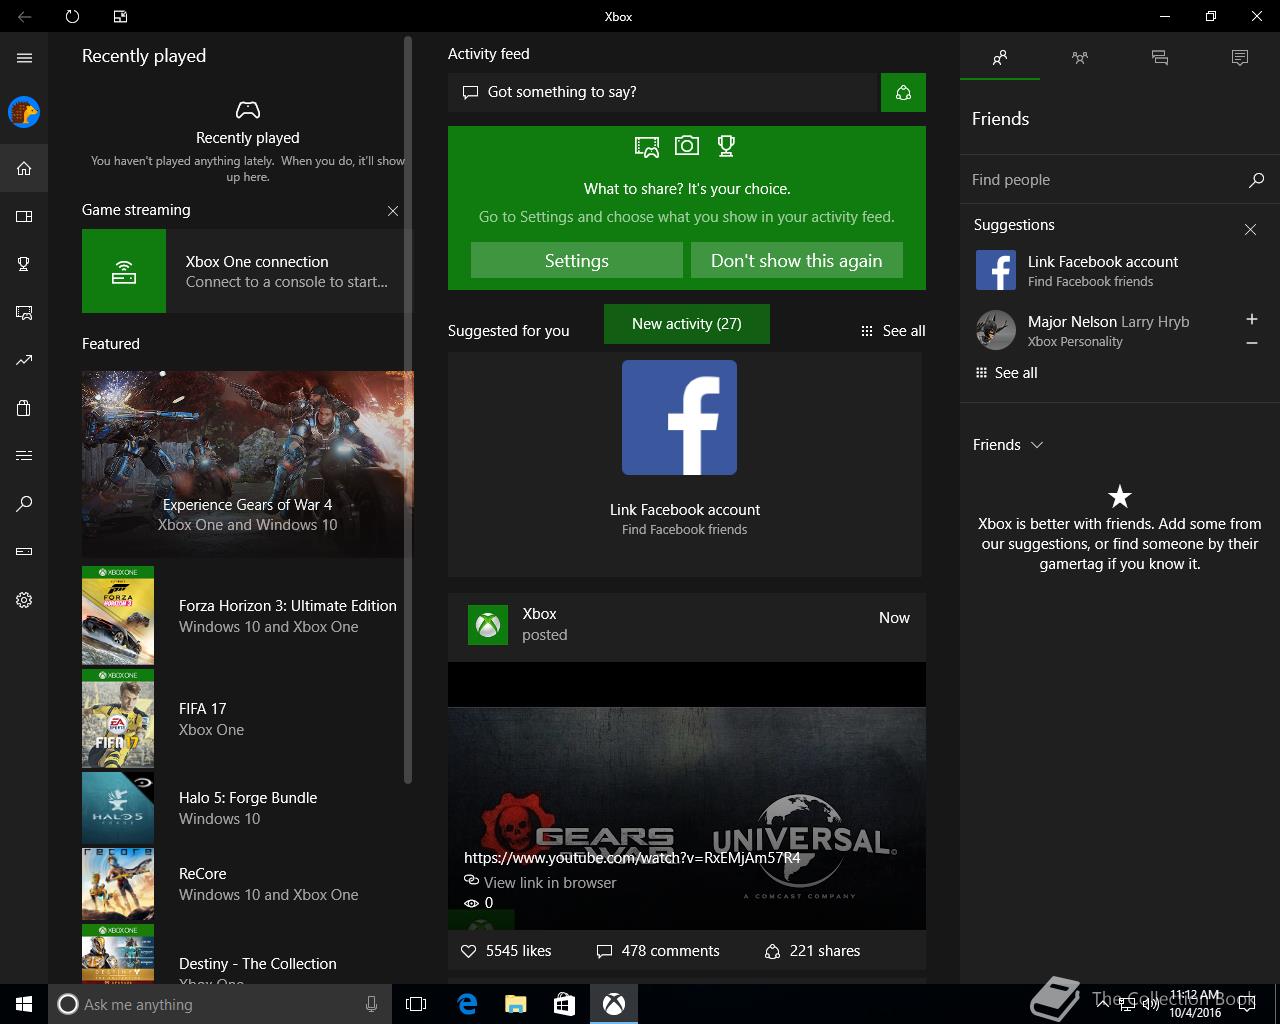The width and height of the screenshot is (1280, 1024).
Task: Open the Gears of War video thumbnail
Action: click(687, 797)
